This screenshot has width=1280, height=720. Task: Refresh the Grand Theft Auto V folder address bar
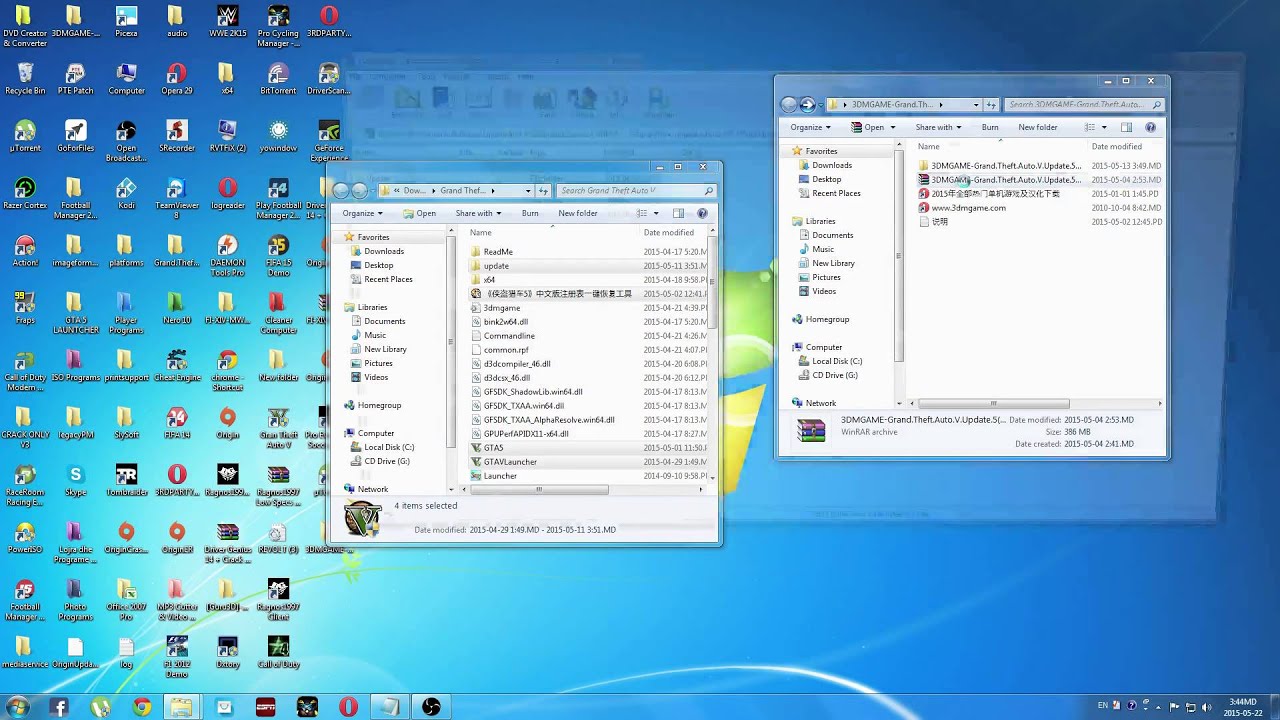543,190
